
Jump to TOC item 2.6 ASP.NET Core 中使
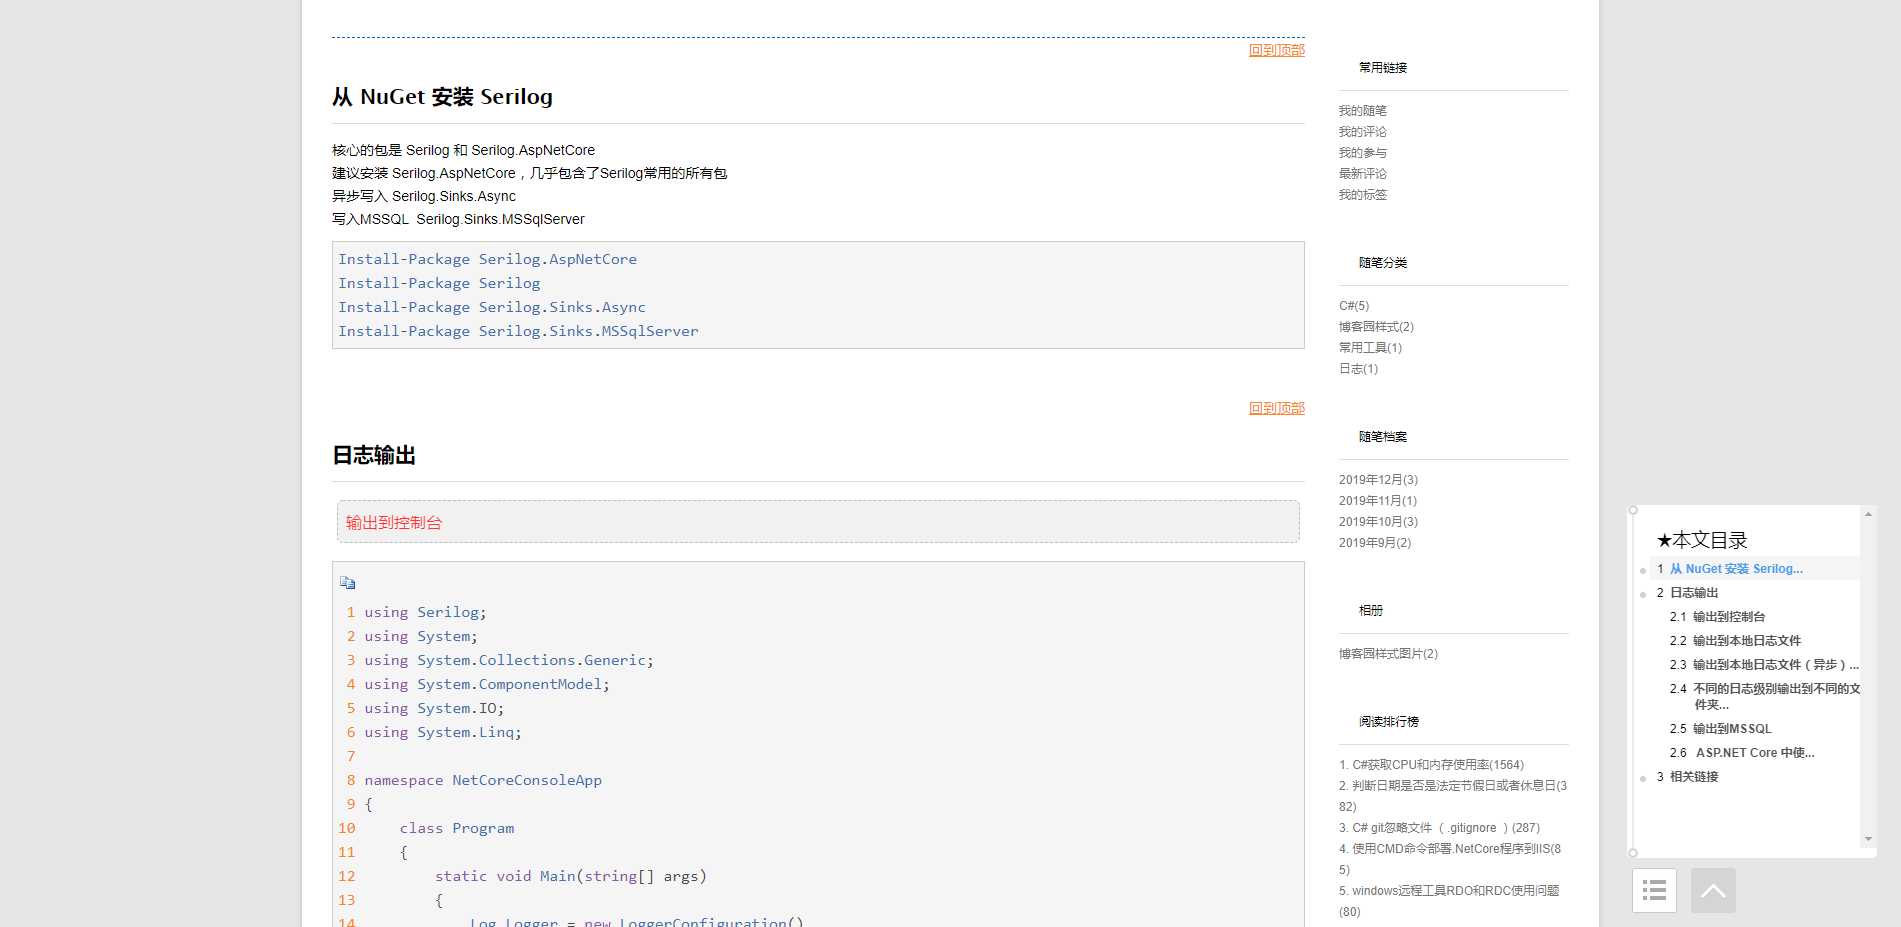pos(1755,753)
